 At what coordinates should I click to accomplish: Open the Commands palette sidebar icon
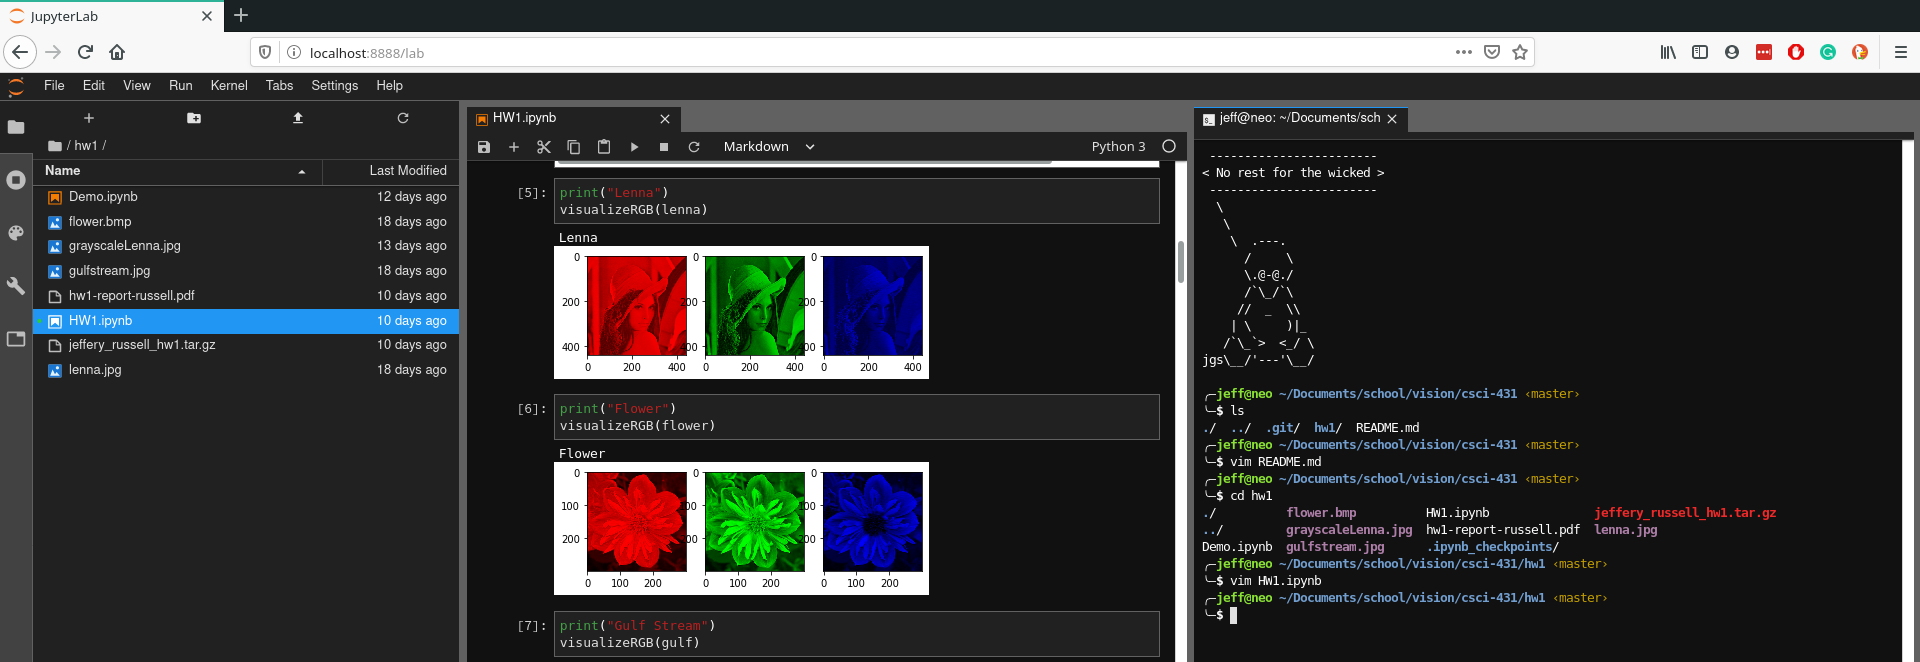point(16,233)
